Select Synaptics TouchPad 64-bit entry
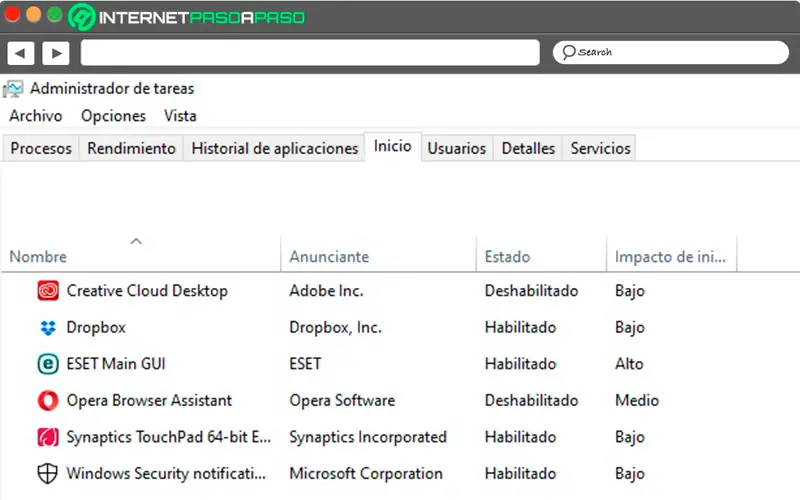Viewport: 800px width, 500px height. coord(168,437)
